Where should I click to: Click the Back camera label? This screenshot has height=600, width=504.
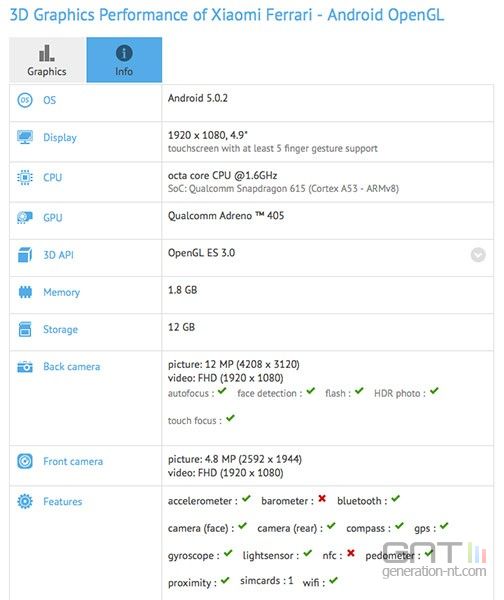click(x=72, y=367)
